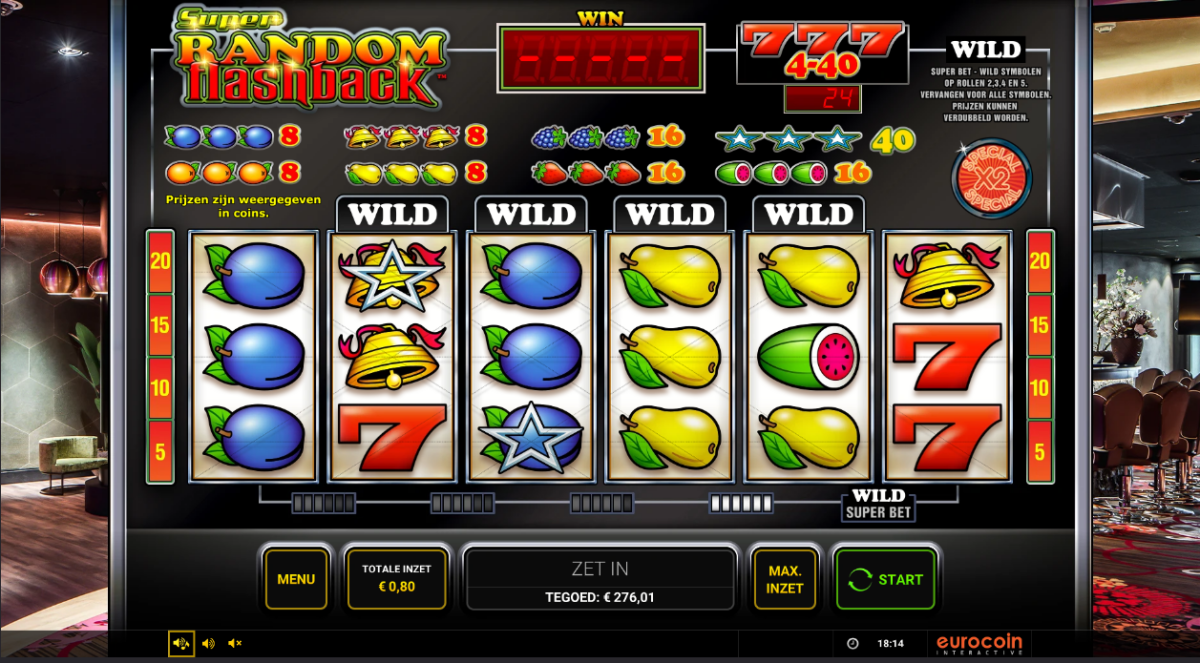Image resolution: width=1200 pixels, height=663 pixels.
Task: Click the blue star symbol on third reel
Action: 530,436
